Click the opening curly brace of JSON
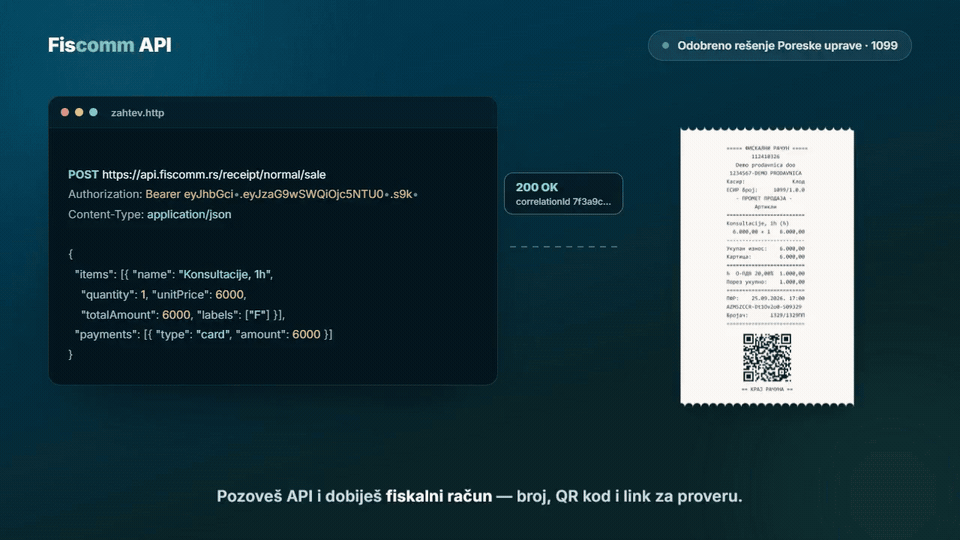The height and width of the screenshot is (540, 960). tap(70, 254)
